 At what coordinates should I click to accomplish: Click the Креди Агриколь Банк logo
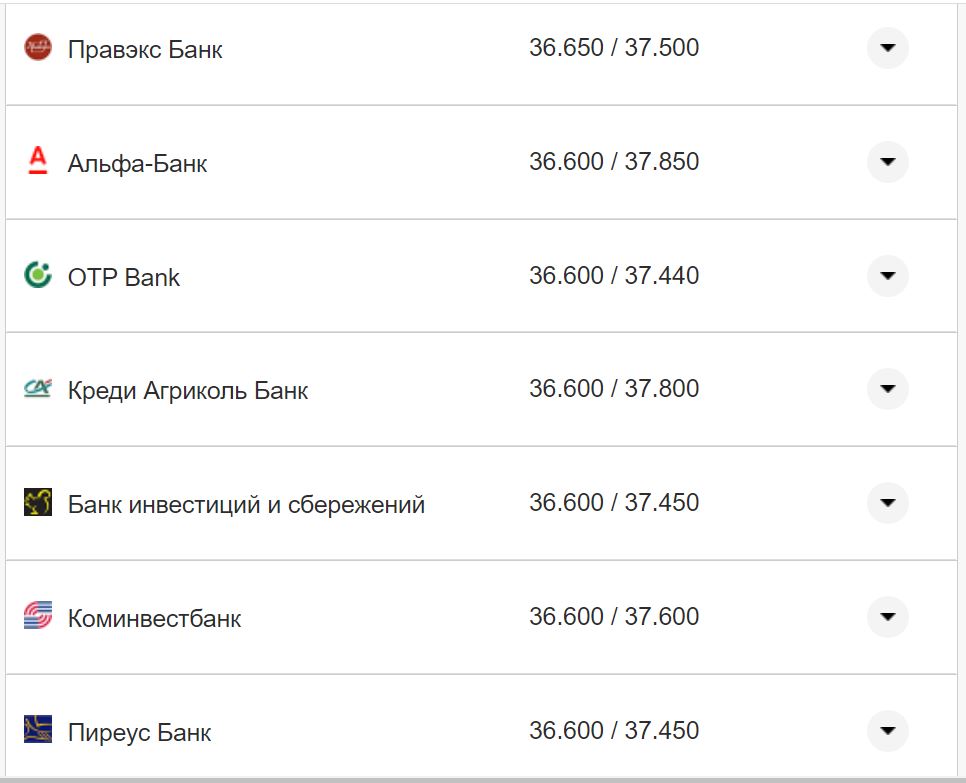pos(37,389)
